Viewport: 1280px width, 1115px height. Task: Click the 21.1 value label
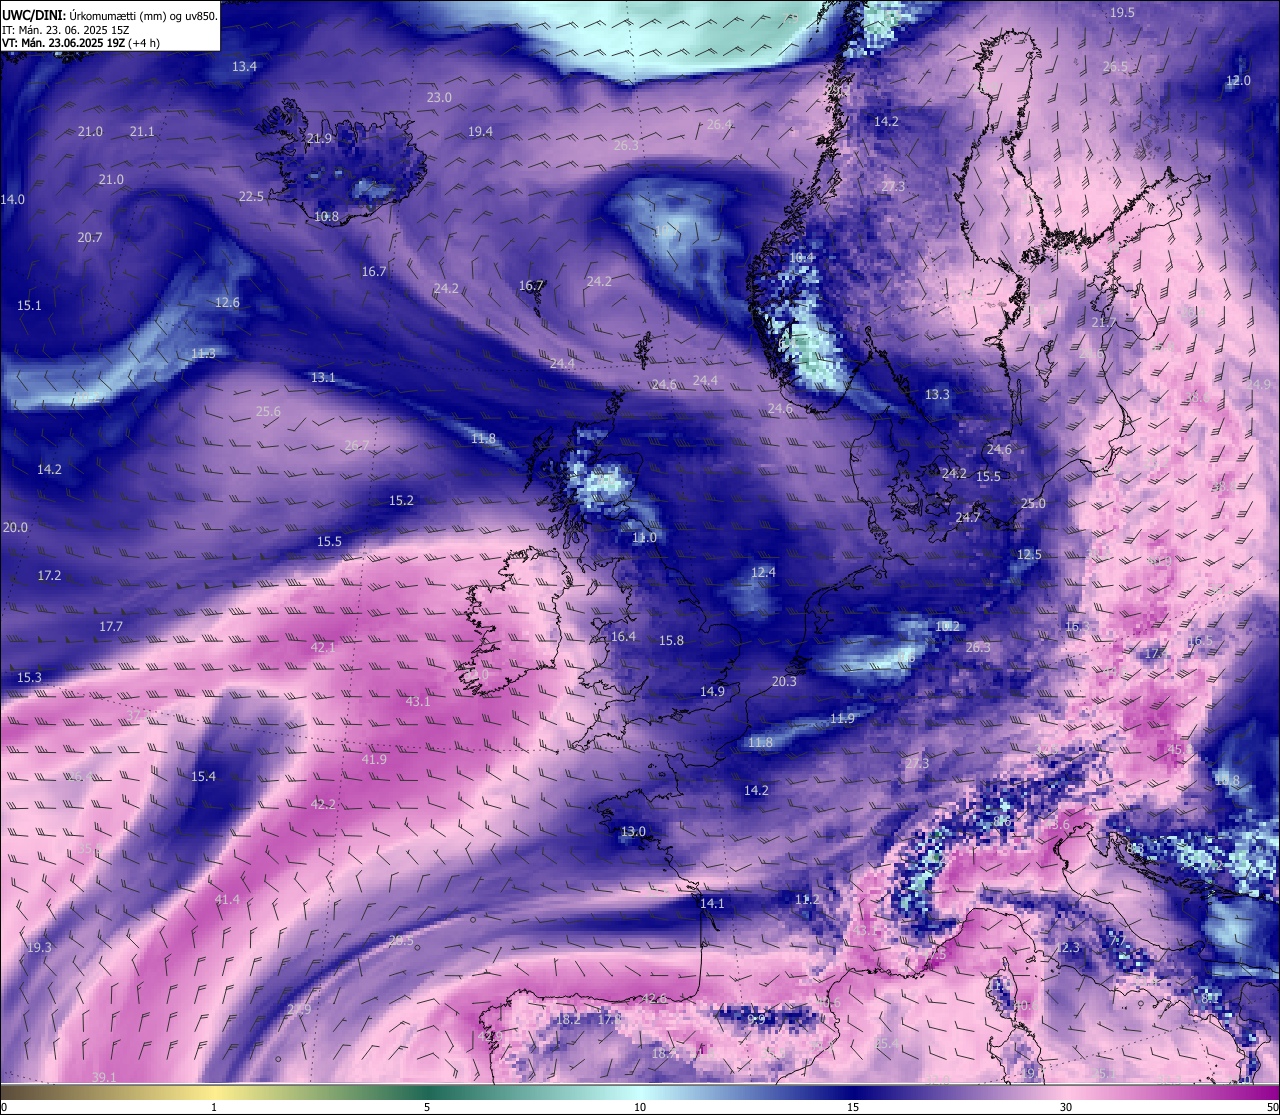(142, 131)
